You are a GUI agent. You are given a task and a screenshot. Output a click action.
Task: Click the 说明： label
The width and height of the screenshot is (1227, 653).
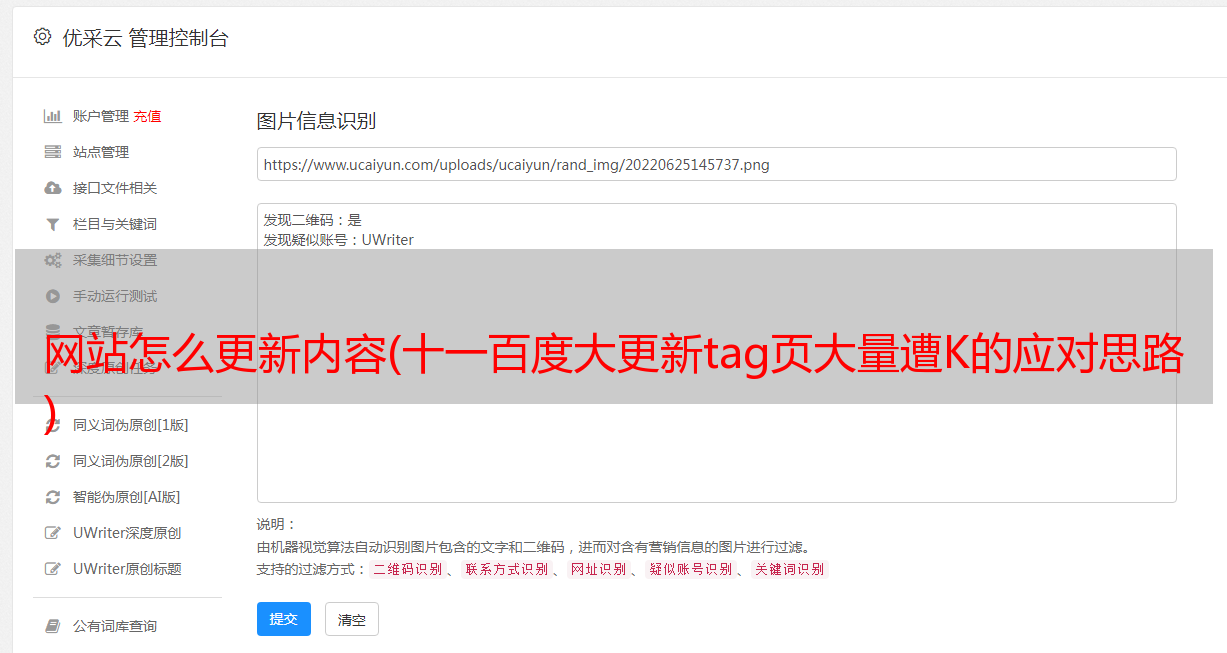tap(276, 524)
